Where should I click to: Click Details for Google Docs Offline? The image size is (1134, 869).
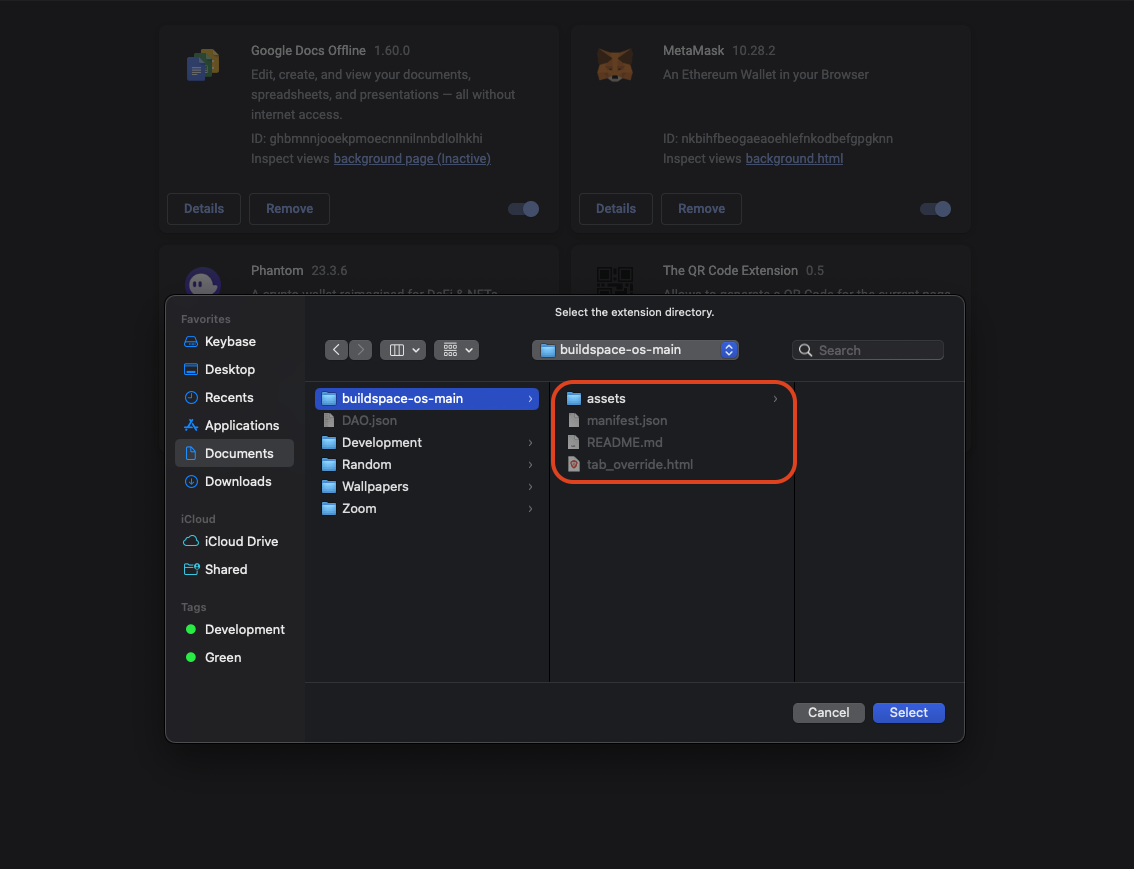[204, 209]
